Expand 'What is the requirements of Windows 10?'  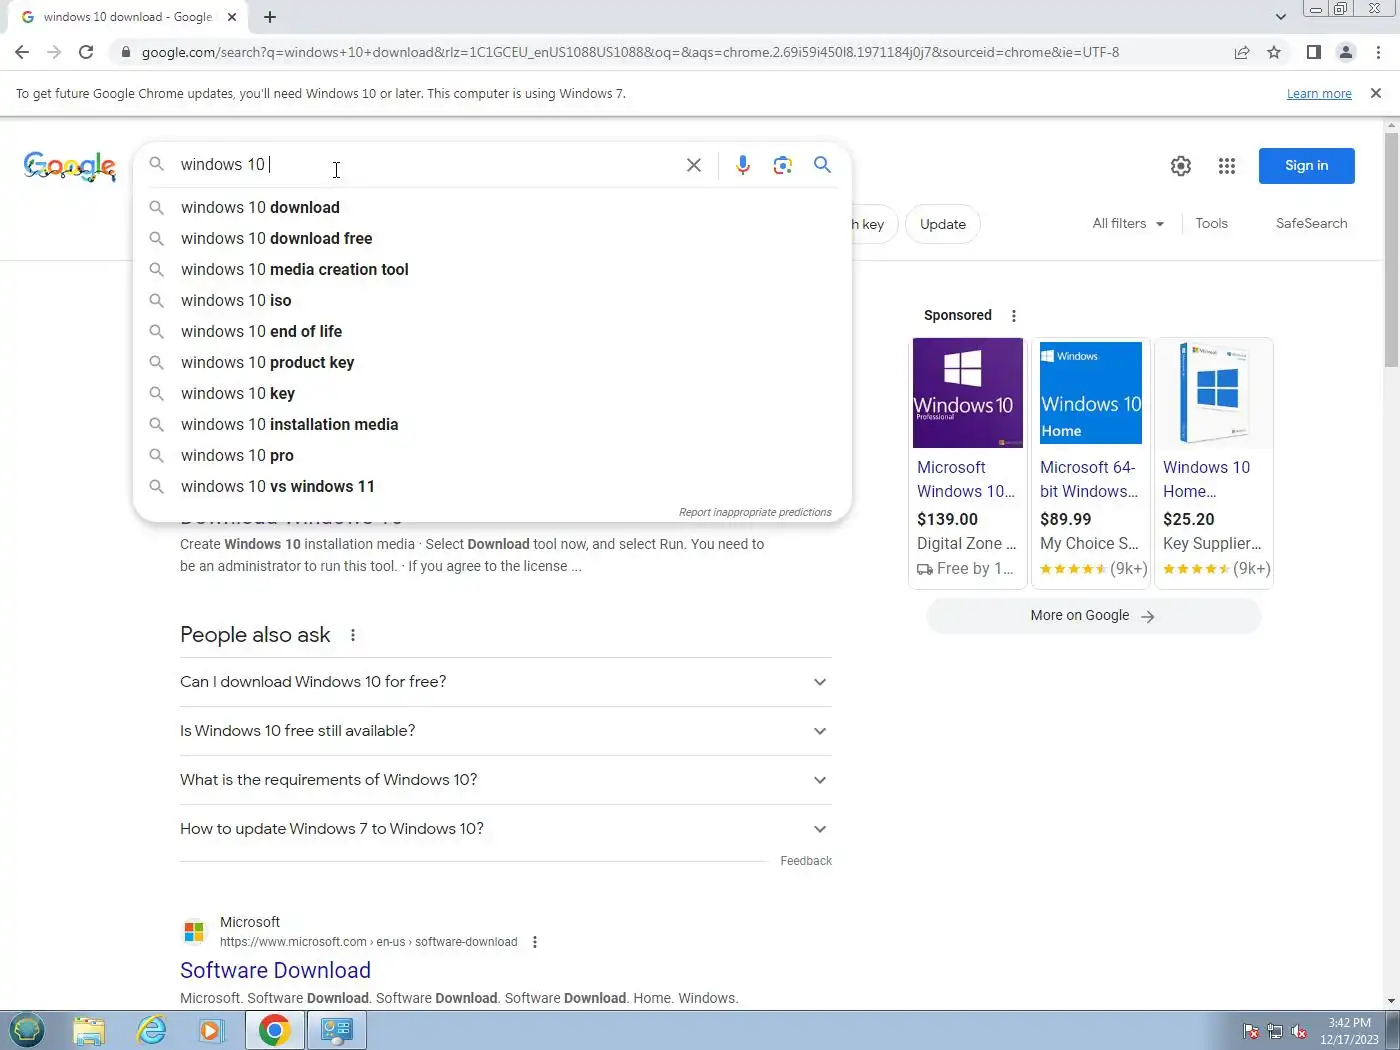(506, 780)
